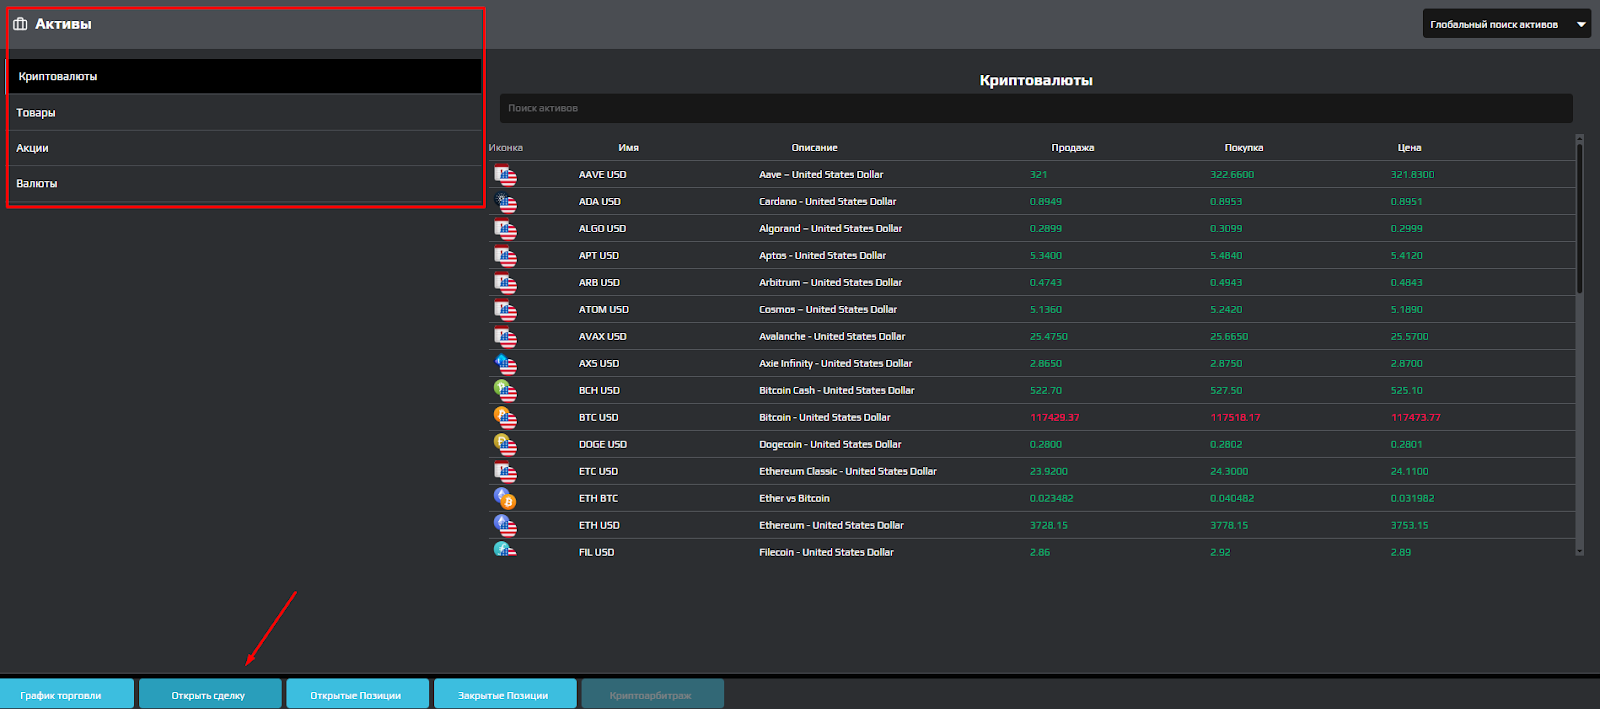
Task: Click the ALGO USD coin icon
Action: tap(505, 230)
